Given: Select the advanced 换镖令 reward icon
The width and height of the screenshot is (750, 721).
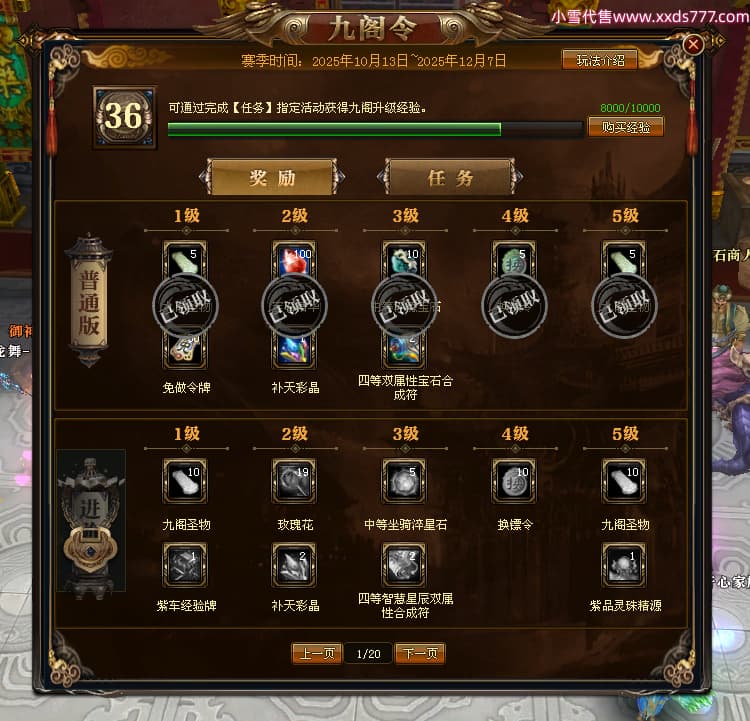Looking at the screenshot, I should coord(514,481).
